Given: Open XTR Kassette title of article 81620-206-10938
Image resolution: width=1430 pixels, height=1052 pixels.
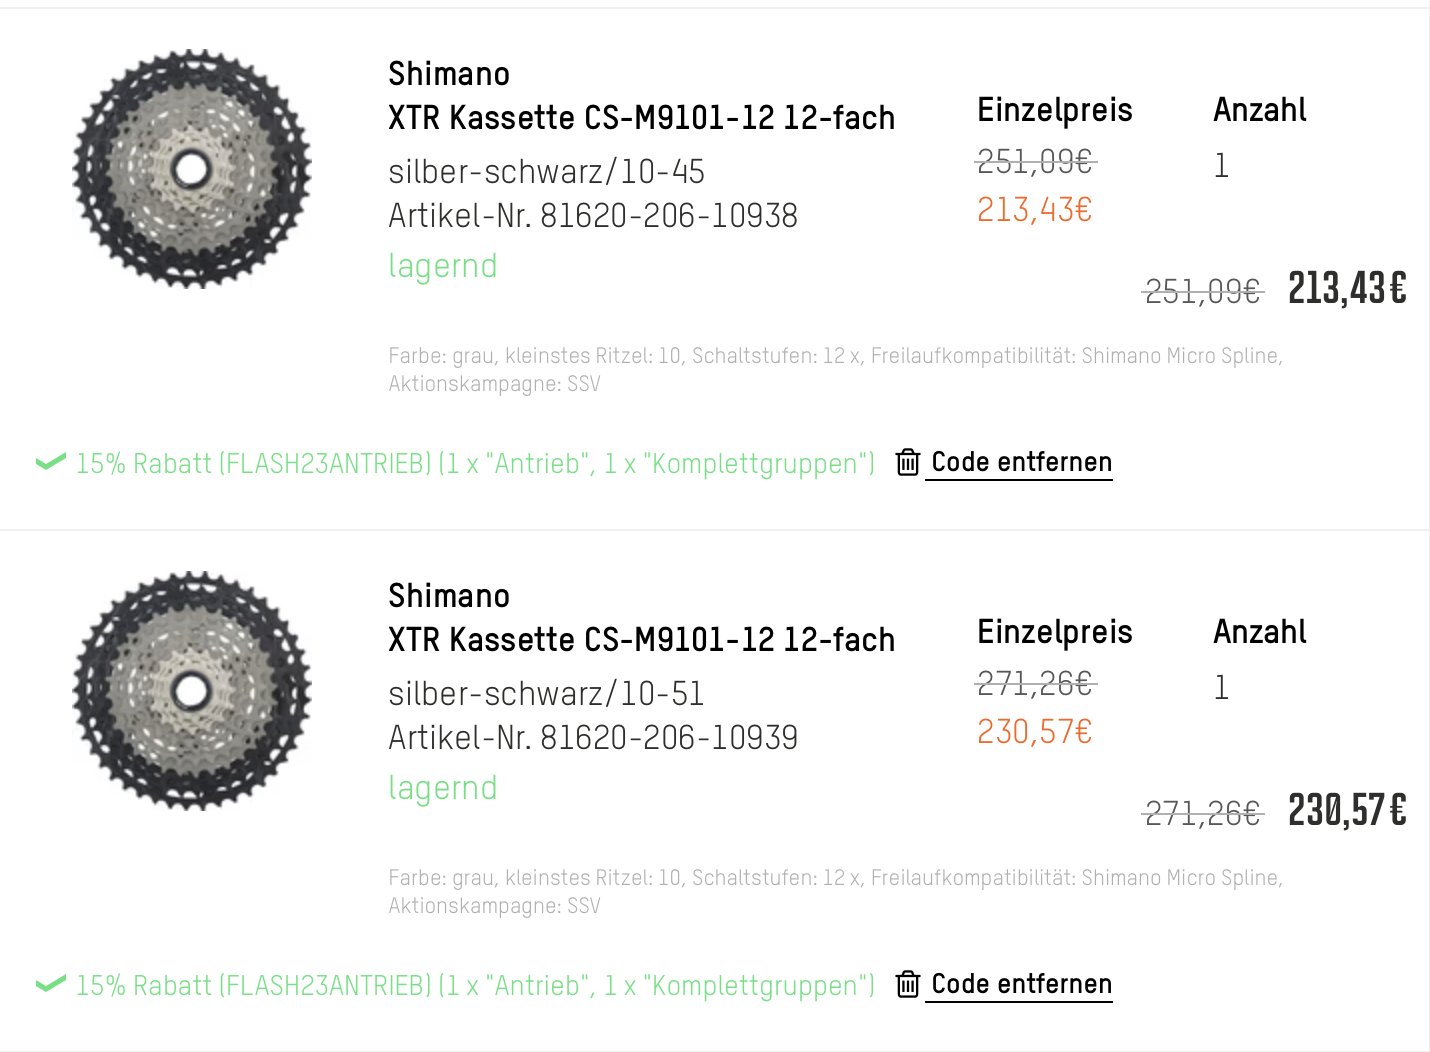Looking at the screenshot, I should (641, 118).
